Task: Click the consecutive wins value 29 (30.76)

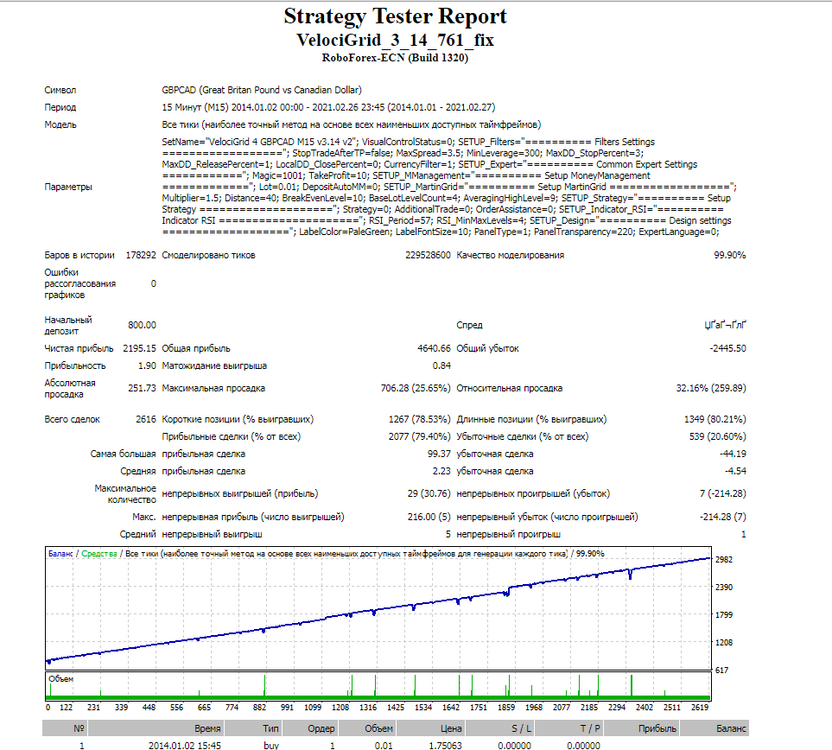Action: (x=429, y=494)
